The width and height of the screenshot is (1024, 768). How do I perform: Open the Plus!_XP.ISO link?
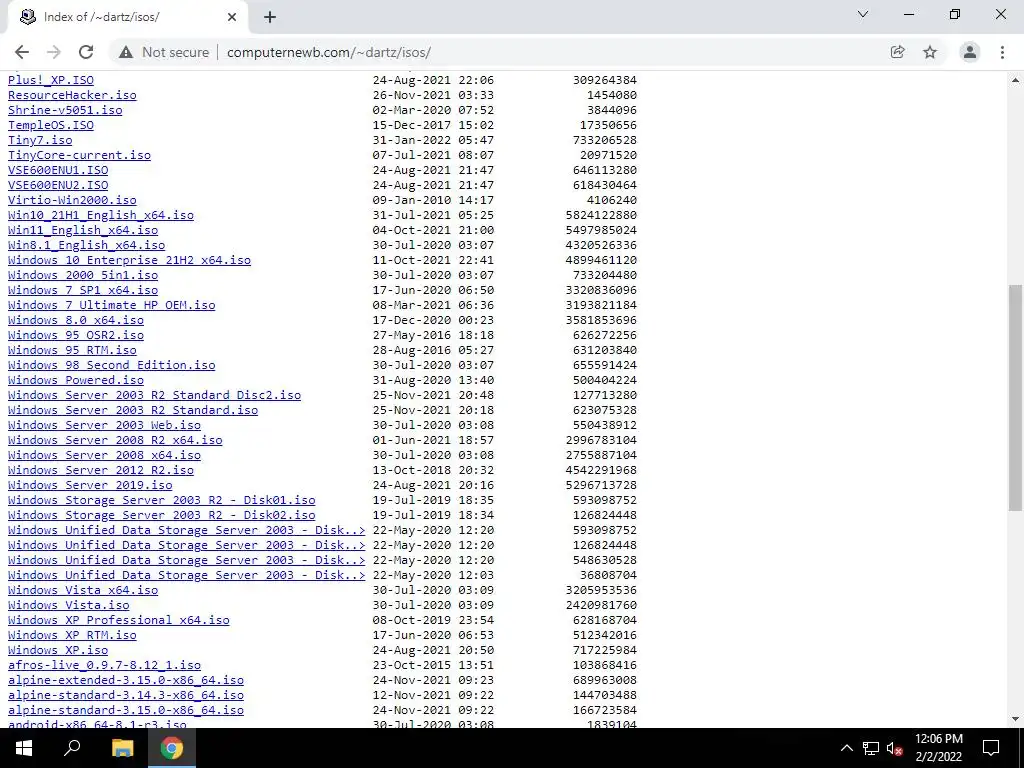pyautogui.click(x=51, y=80)
